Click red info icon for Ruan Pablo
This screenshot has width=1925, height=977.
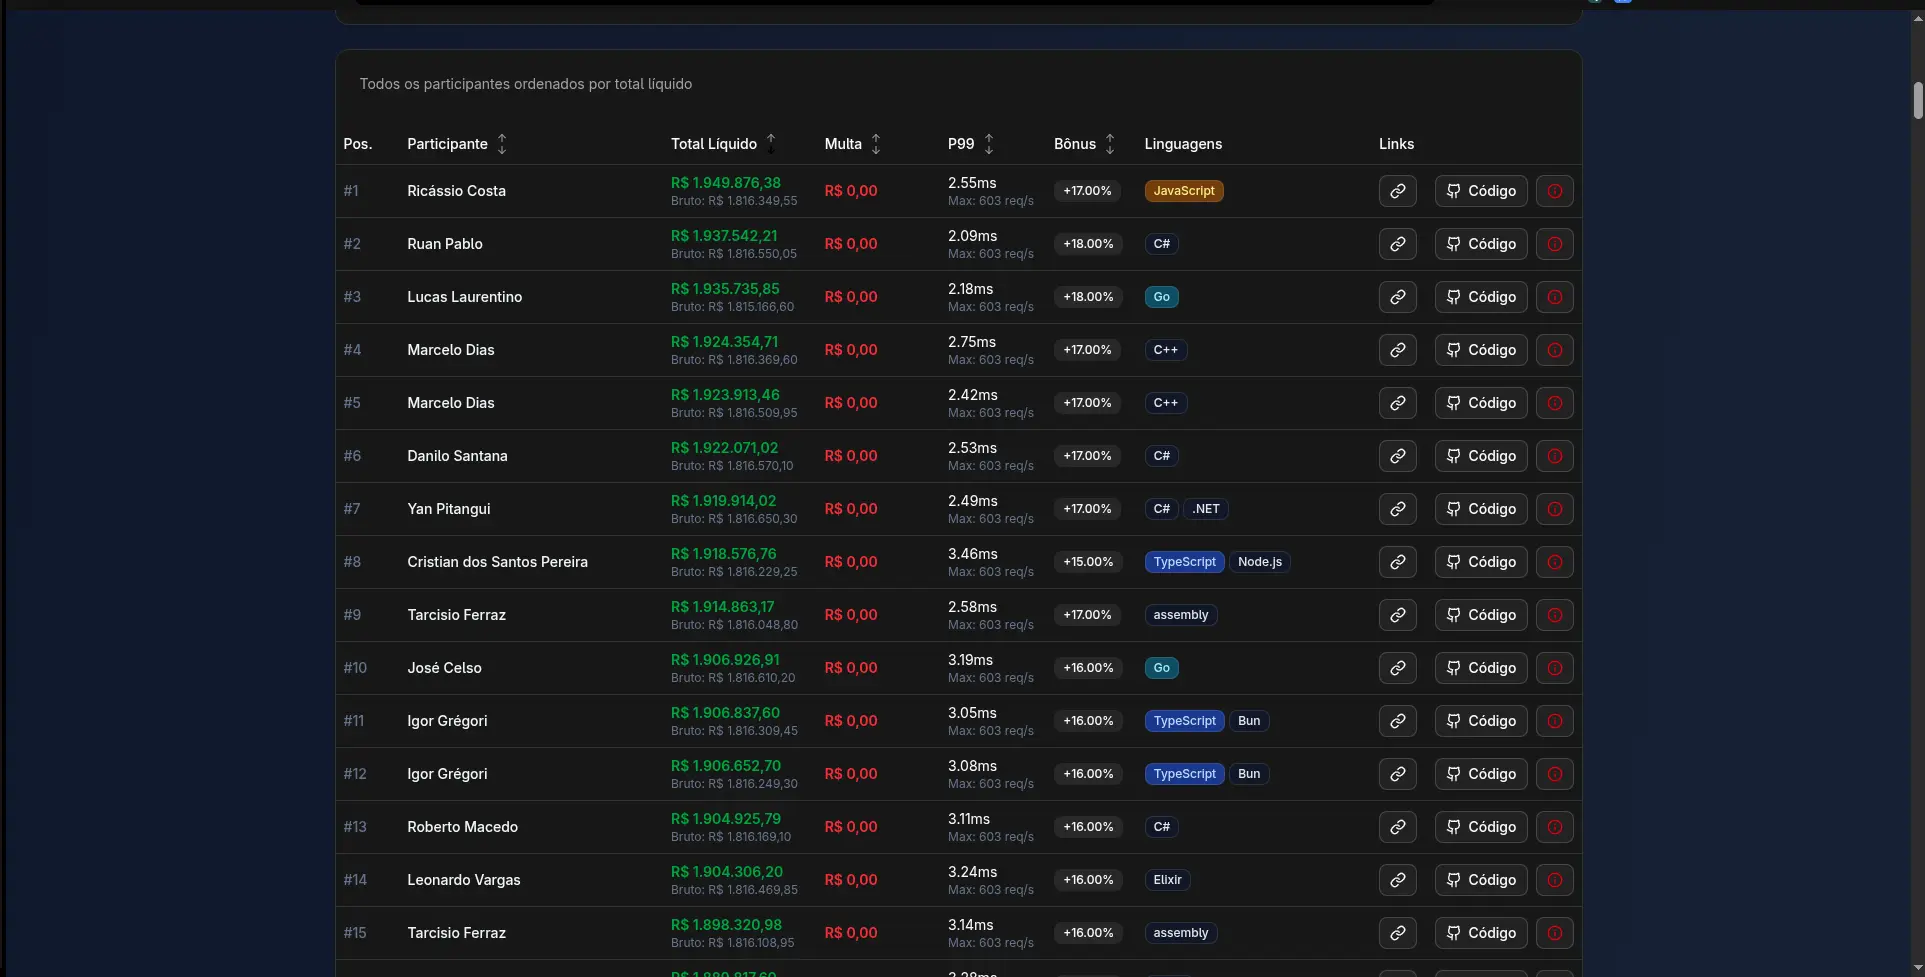[x=1554, y=244]
